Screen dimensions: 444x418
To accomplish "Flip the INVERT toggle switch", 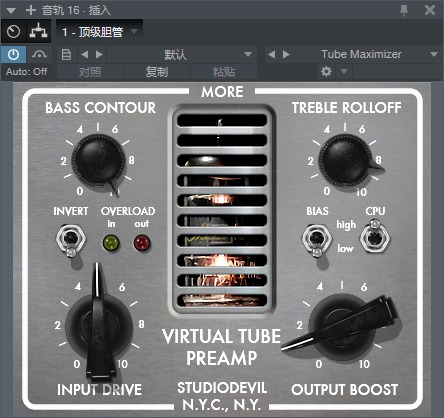I will 71,240.
